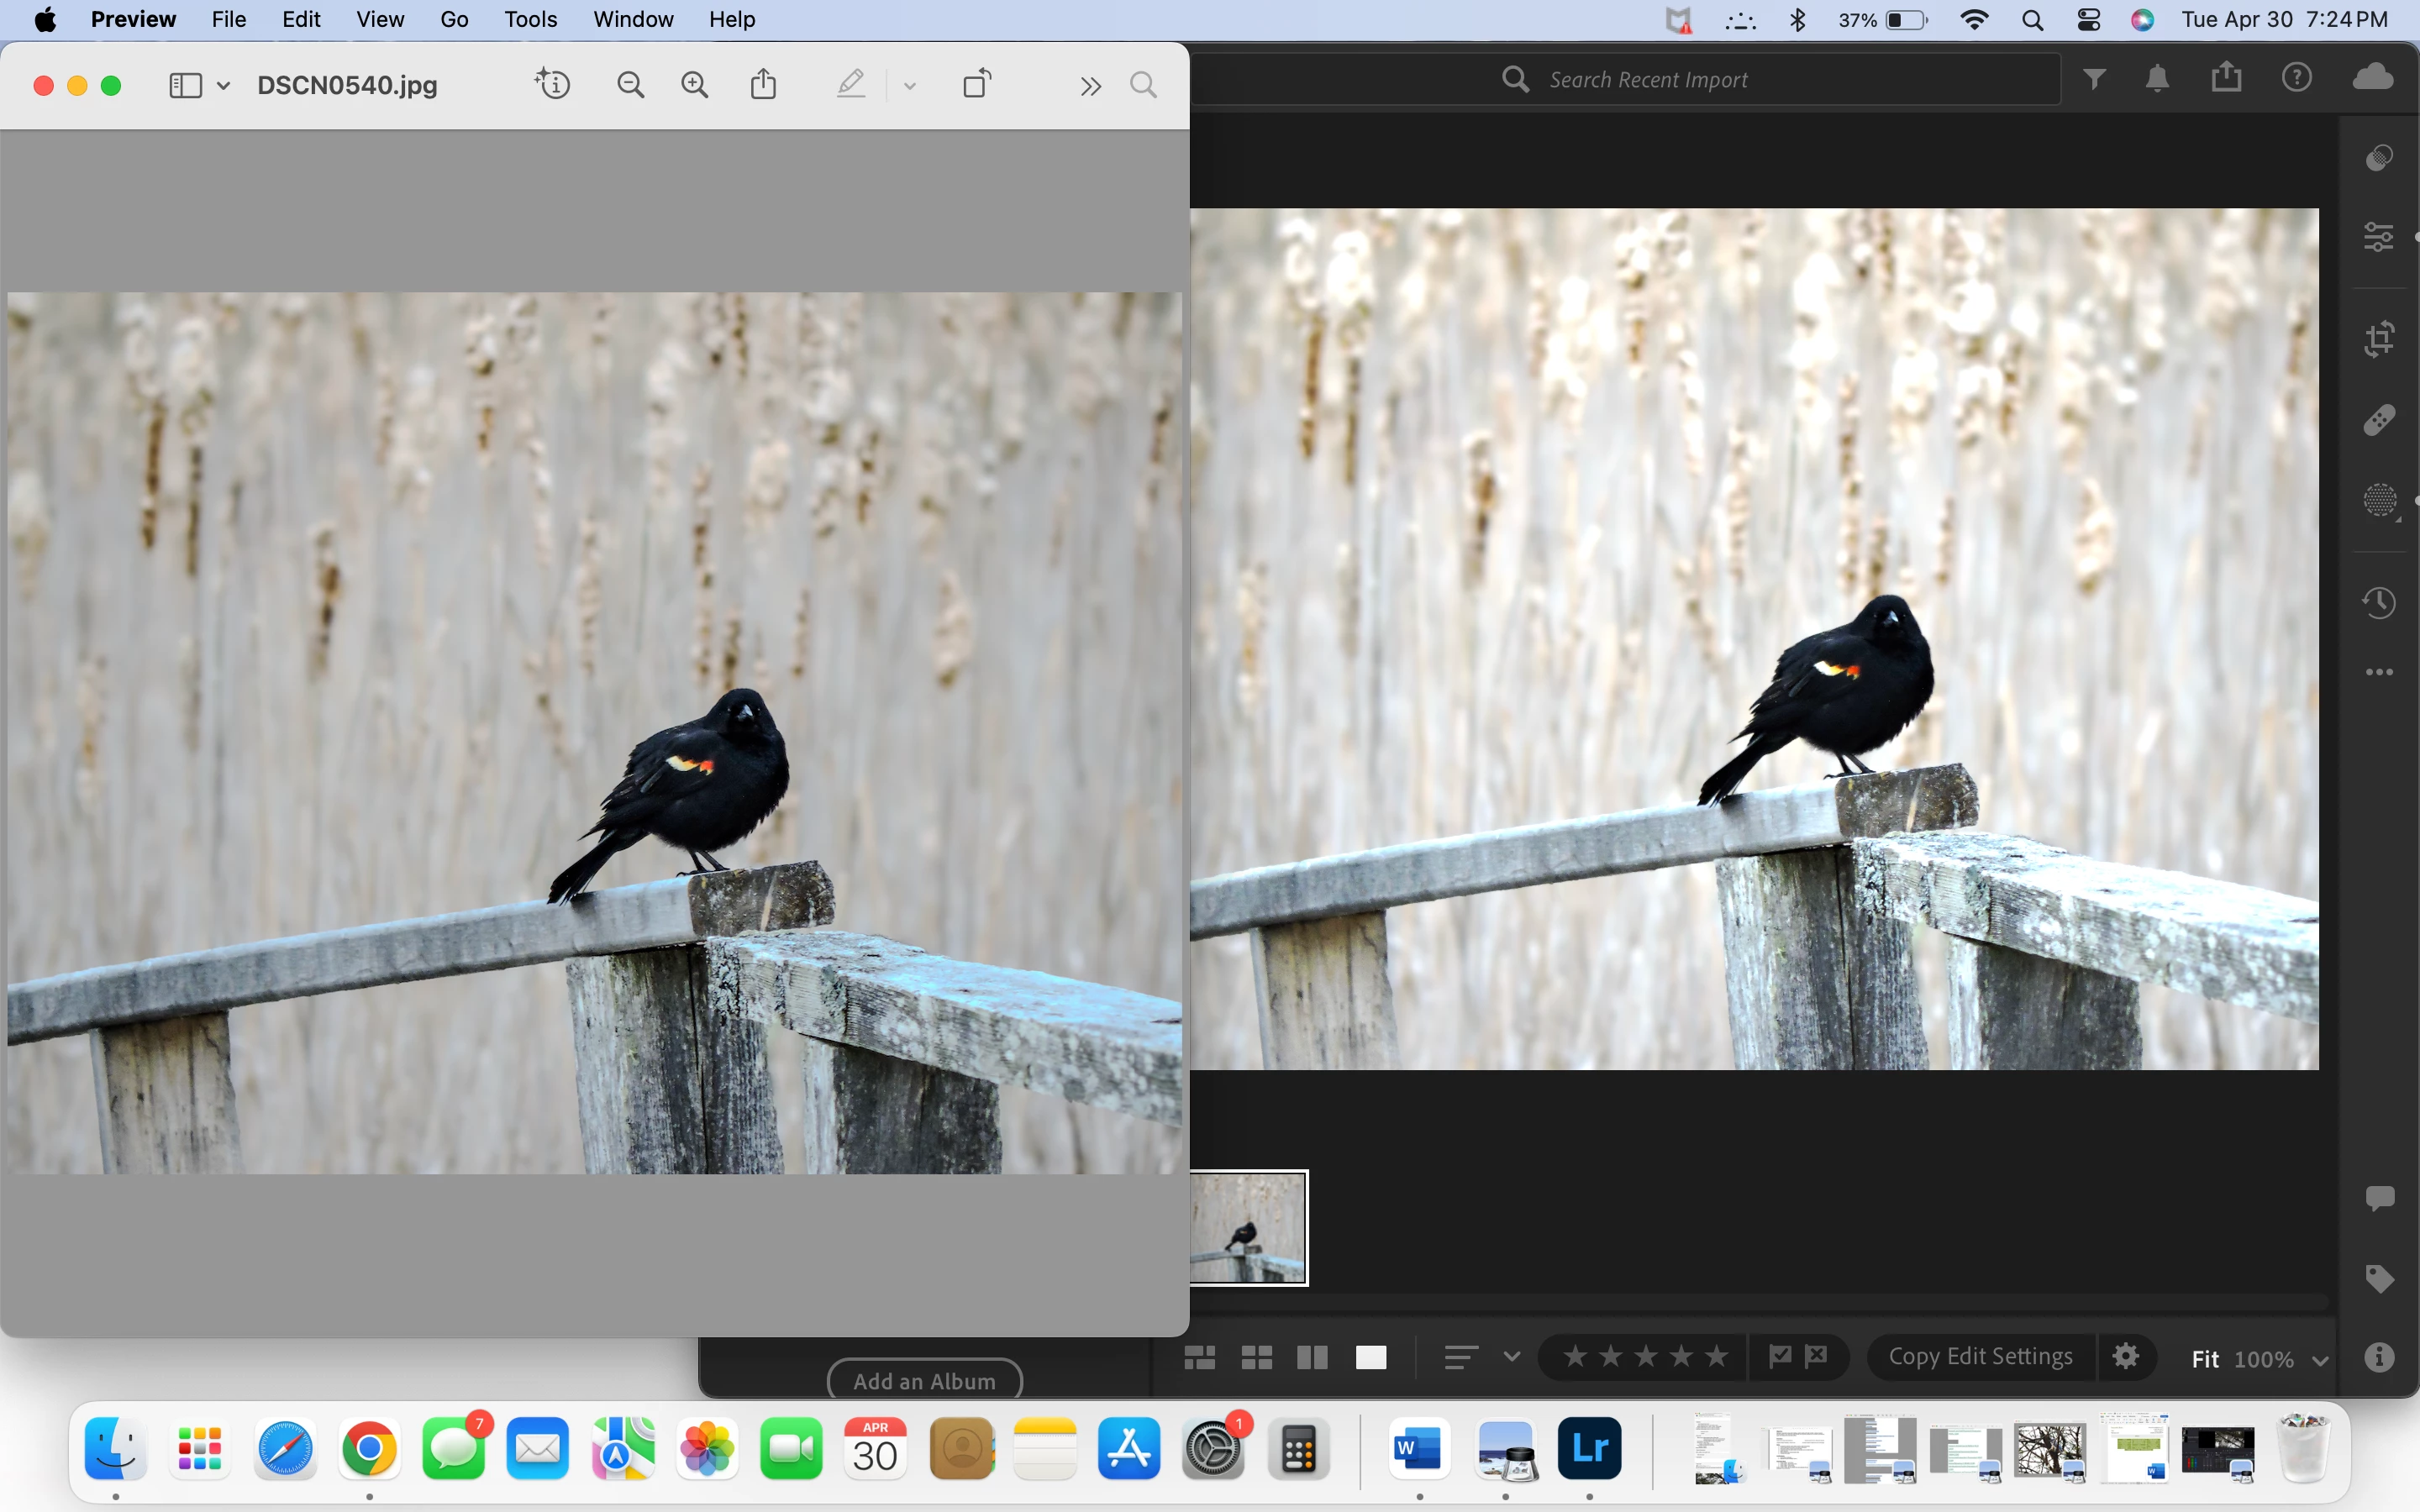This screenshot has height=1512, width=2420.
Task: Show the Versions history panel
Action: pos(2380,603)
